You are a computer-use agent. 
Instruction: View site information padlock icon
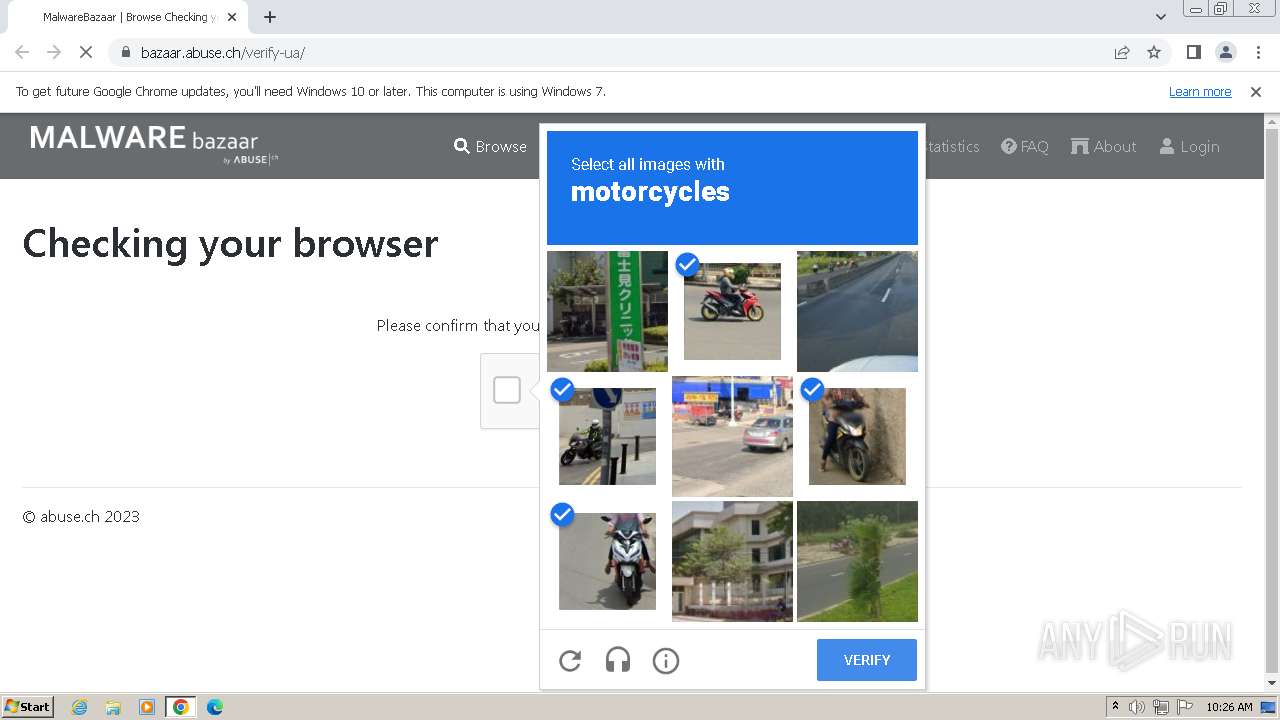pos(125,52)
